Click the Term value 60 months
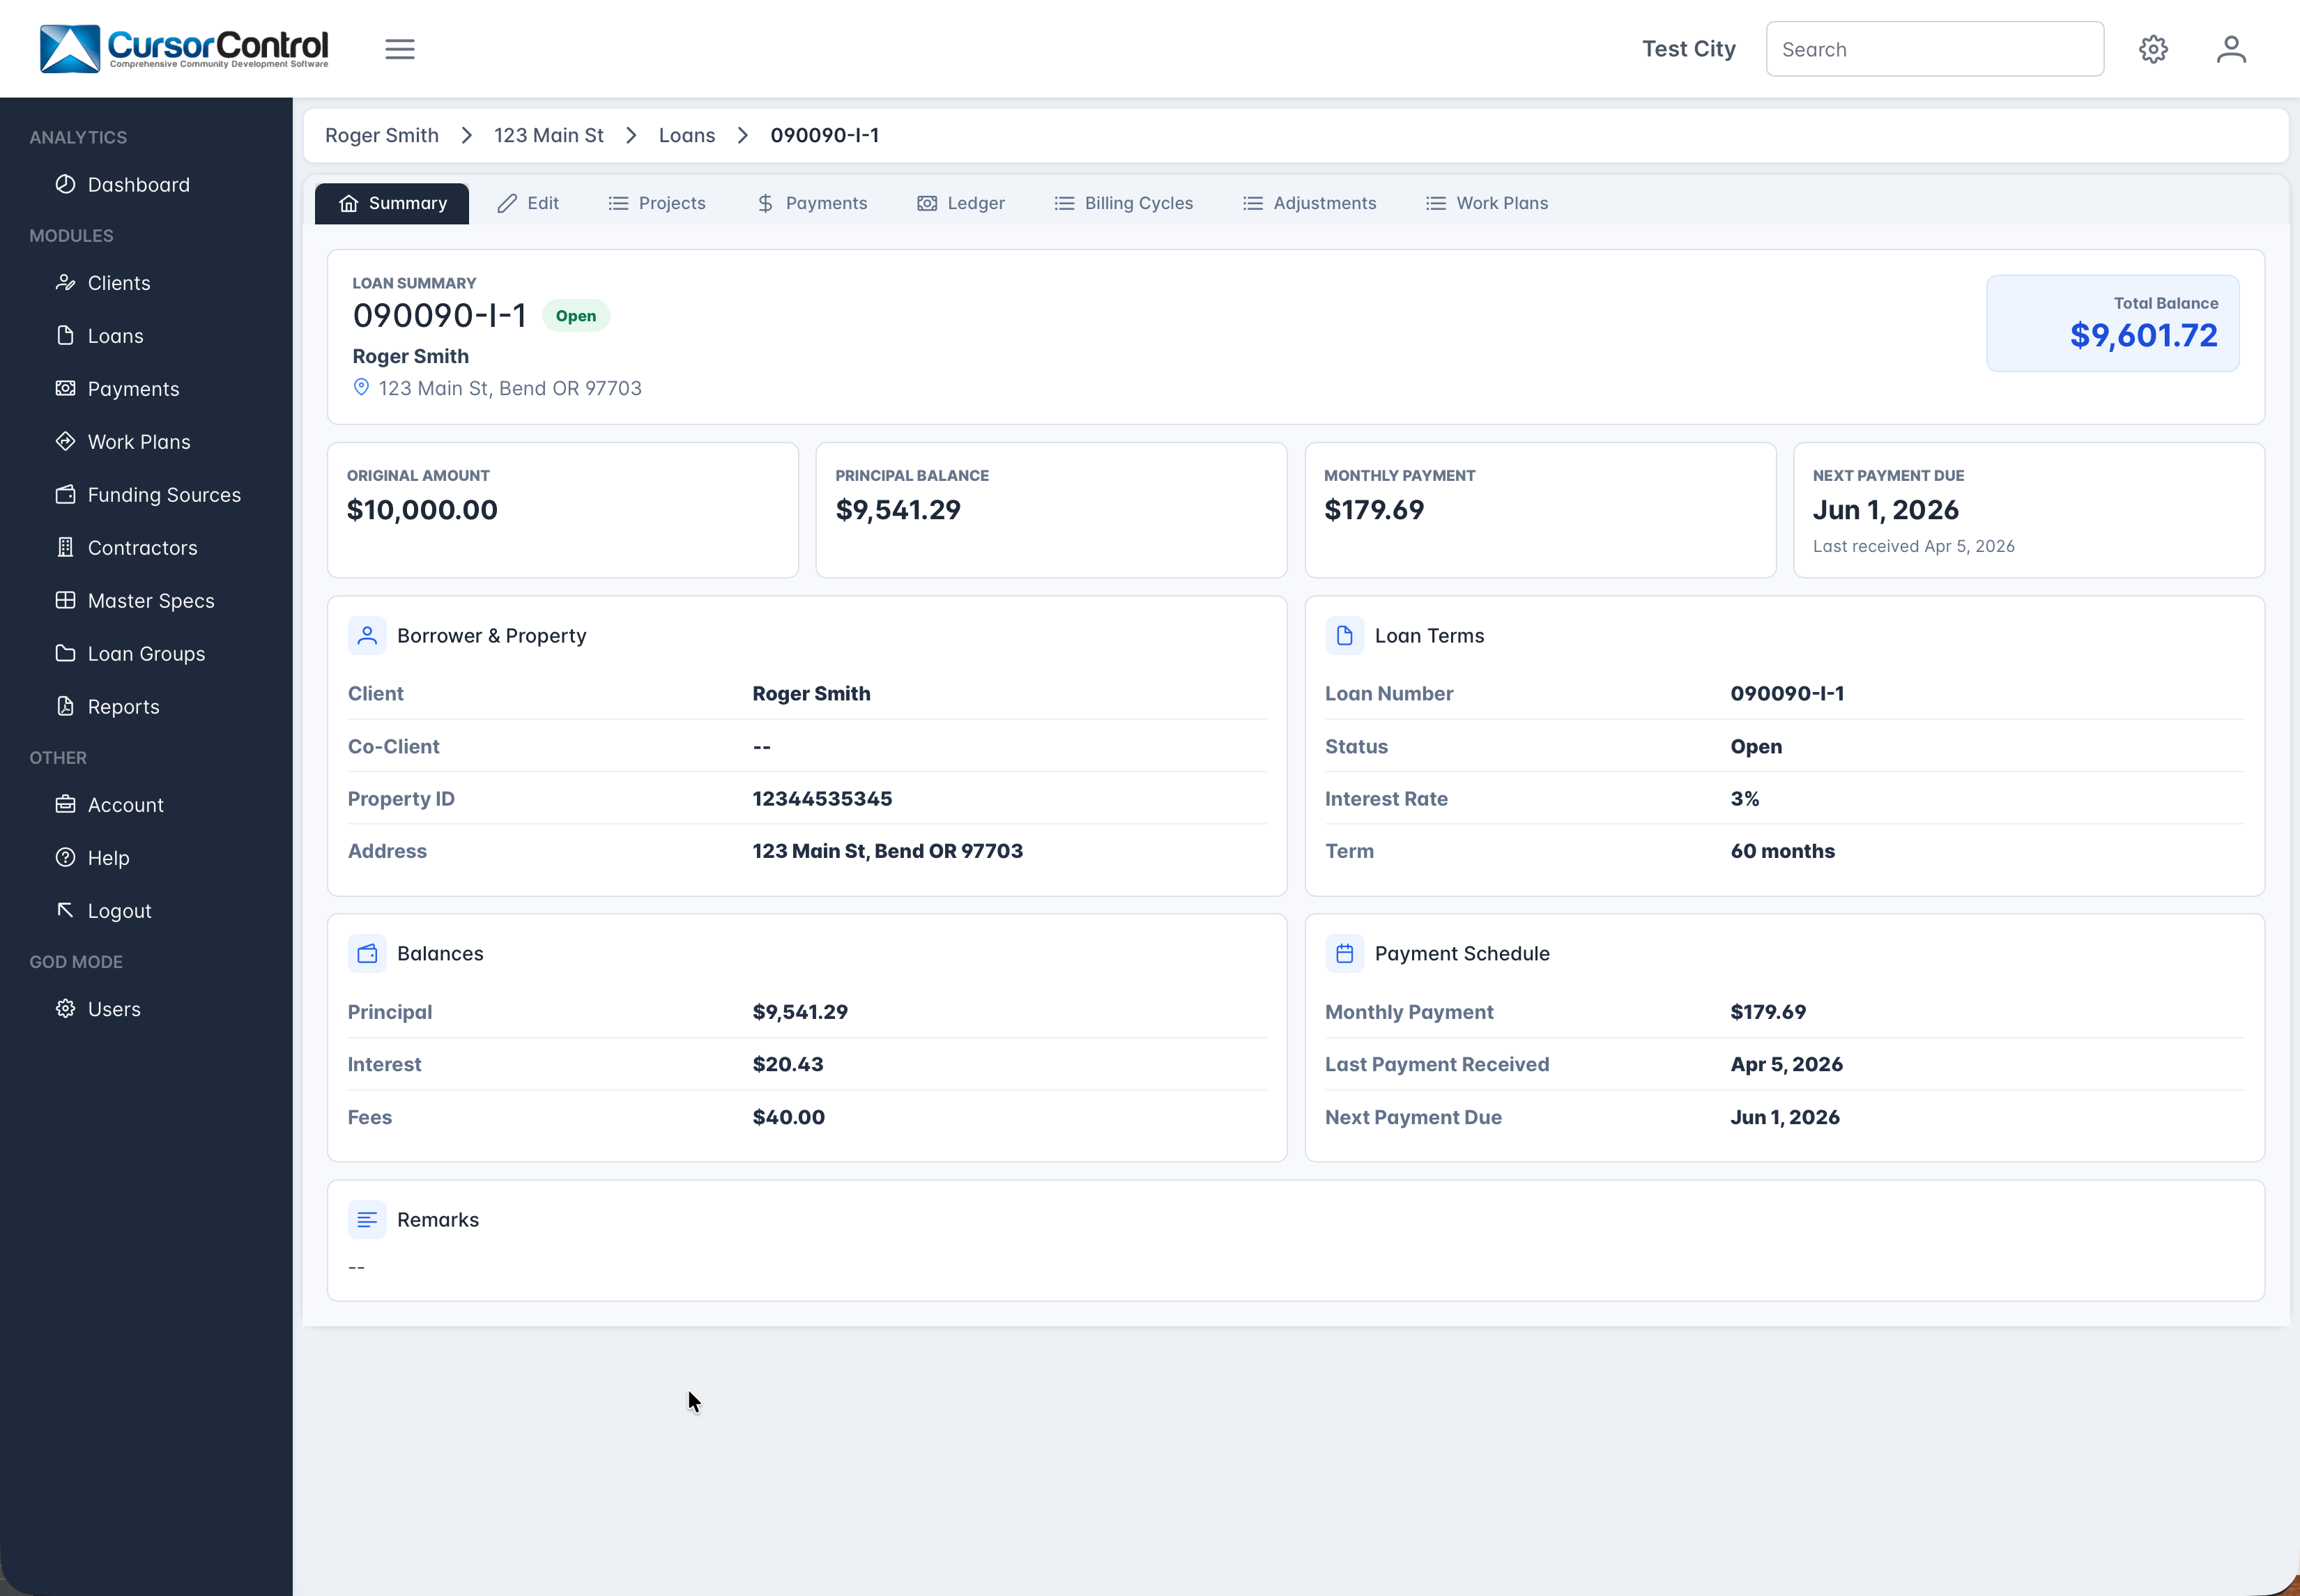 tap(1782, 851)
